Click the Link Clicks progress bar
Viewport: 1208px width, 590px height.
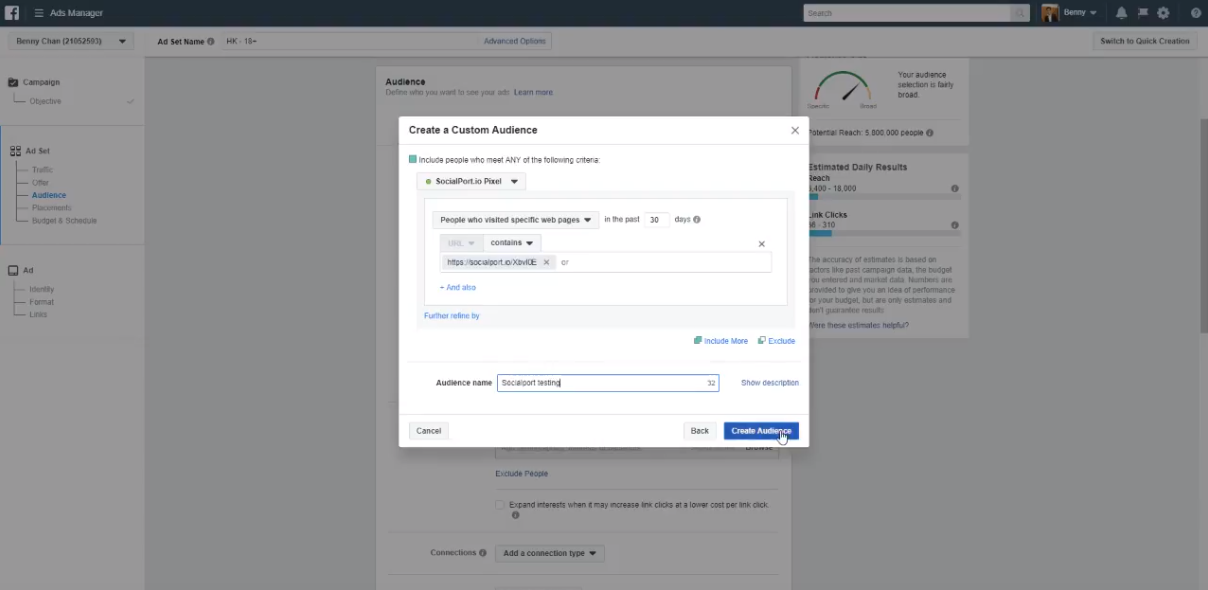(883, 233)
